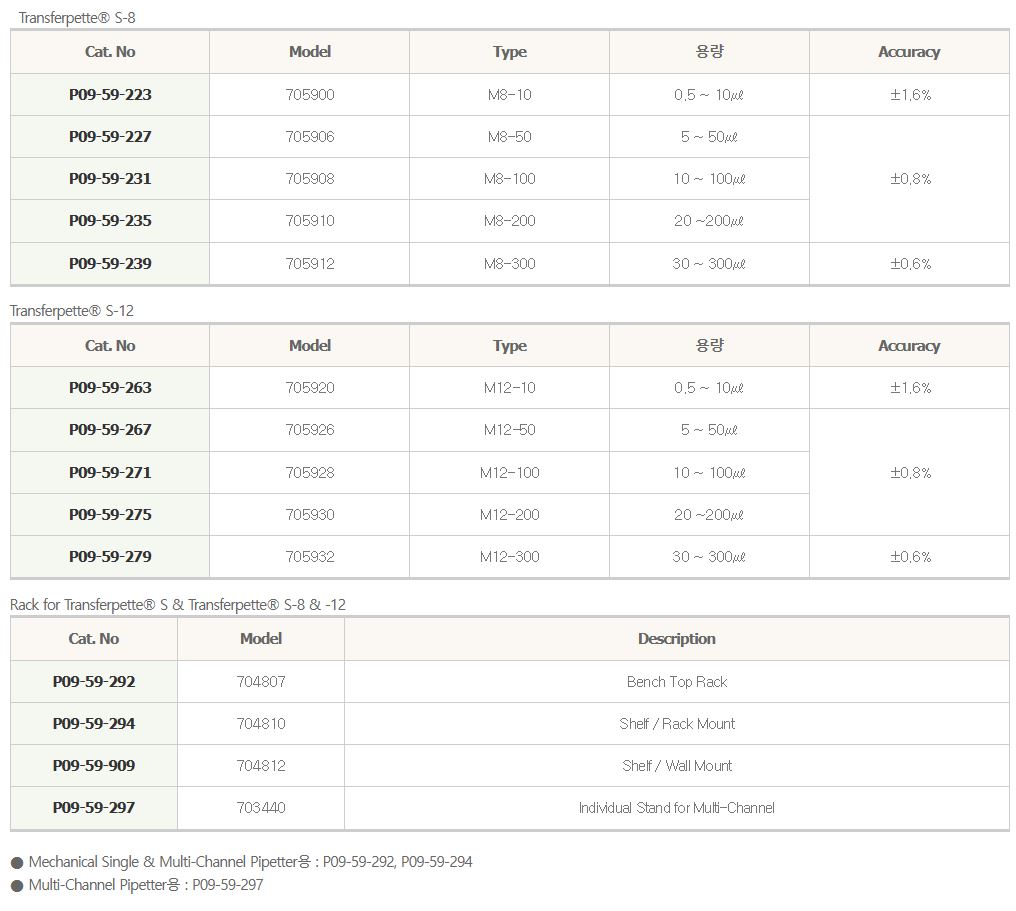Click model number 705930
Viewport: 1016px width, 911px height.
[x=310, y=515]
